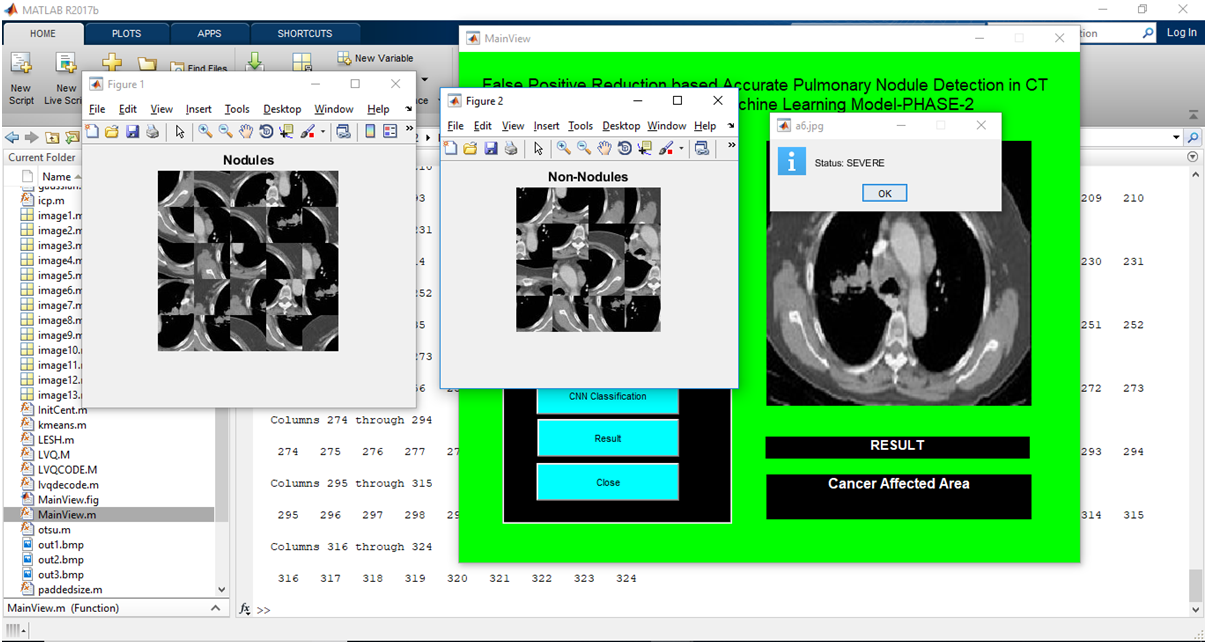1205x642 pixels.
Task: Click the Rotate 3D tool in Figure 1
Action: (266, 131)
